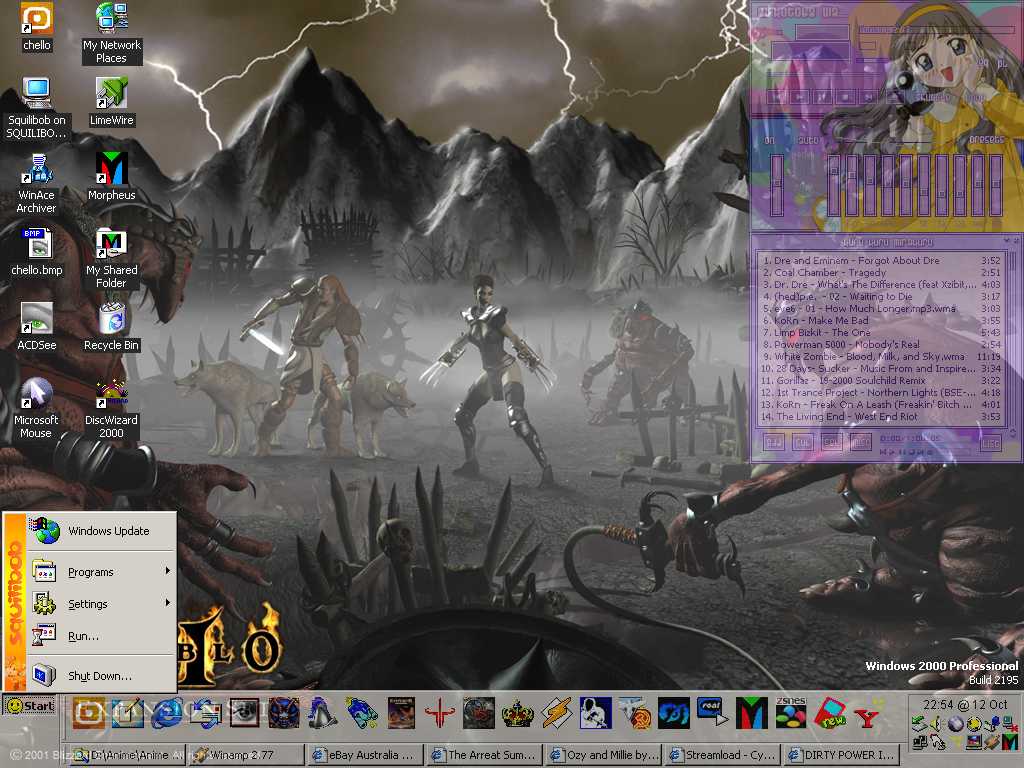Adjust equalizer preamp slider

point(776,185)
